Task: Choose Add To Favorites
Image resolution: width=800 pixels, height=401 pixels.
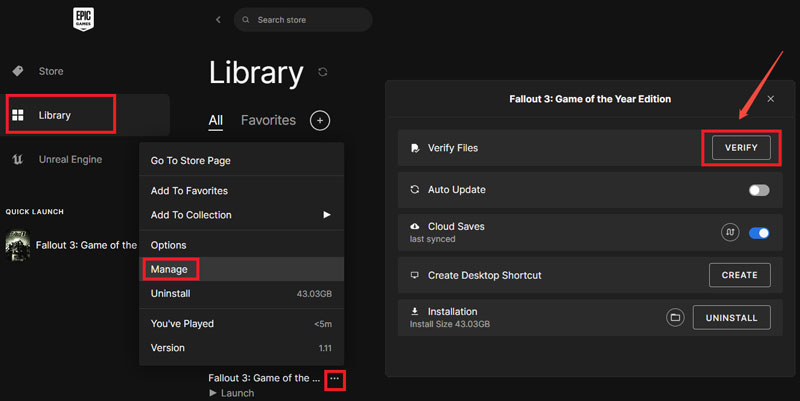Action: pyautogui.click(x=241, y=191)
